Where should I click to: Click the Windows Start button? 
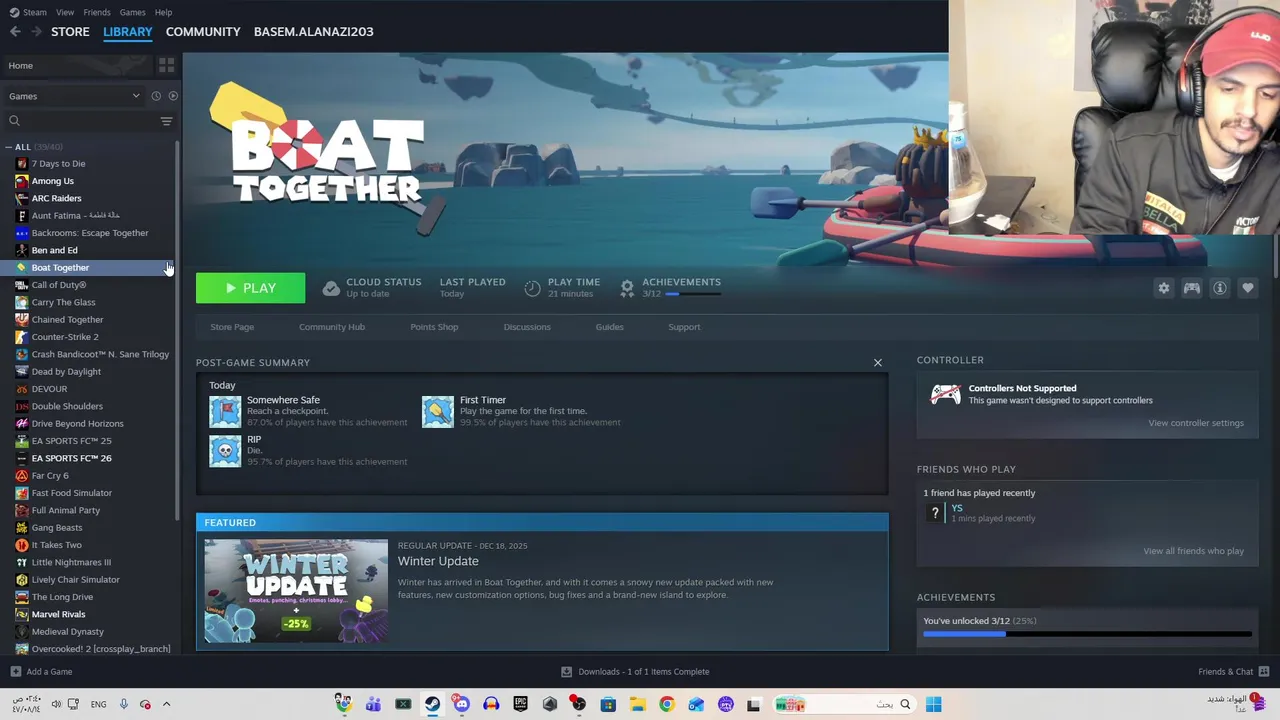(933, 704)
